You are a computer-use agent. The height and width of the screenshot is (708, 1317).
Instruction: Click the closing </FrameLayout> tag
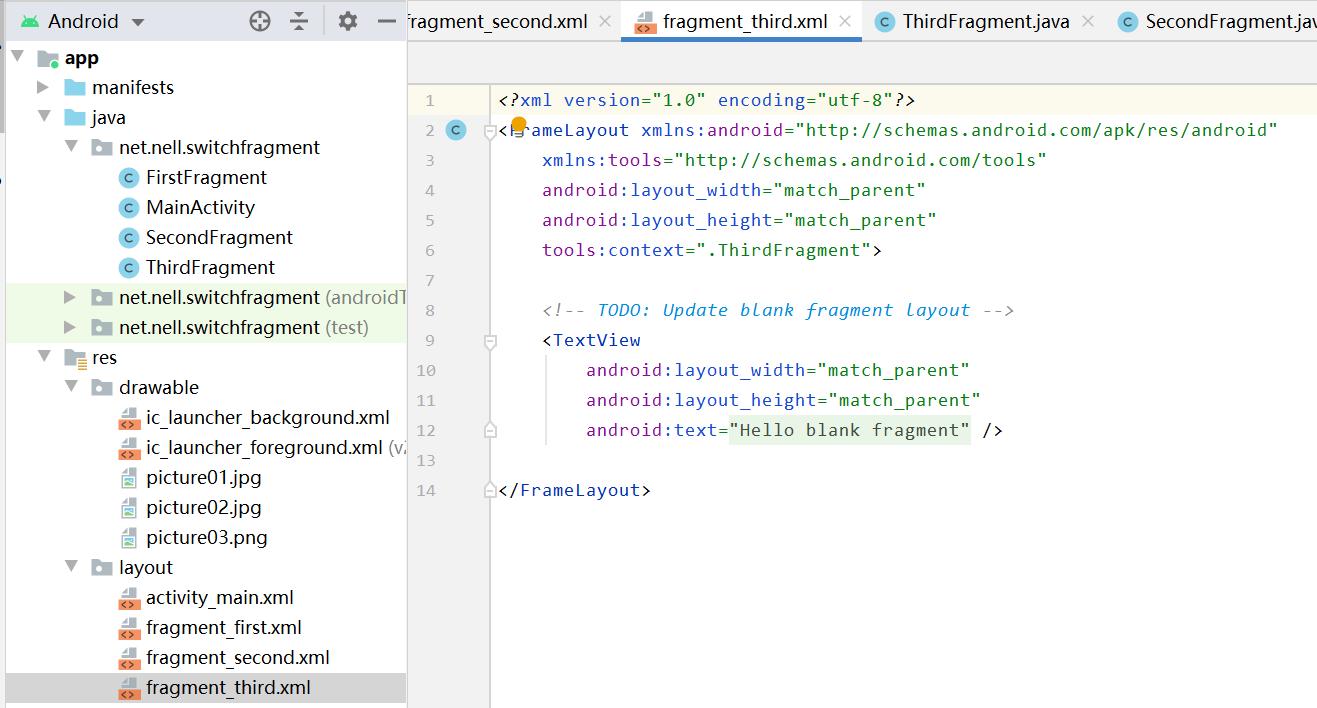(574, 490)
